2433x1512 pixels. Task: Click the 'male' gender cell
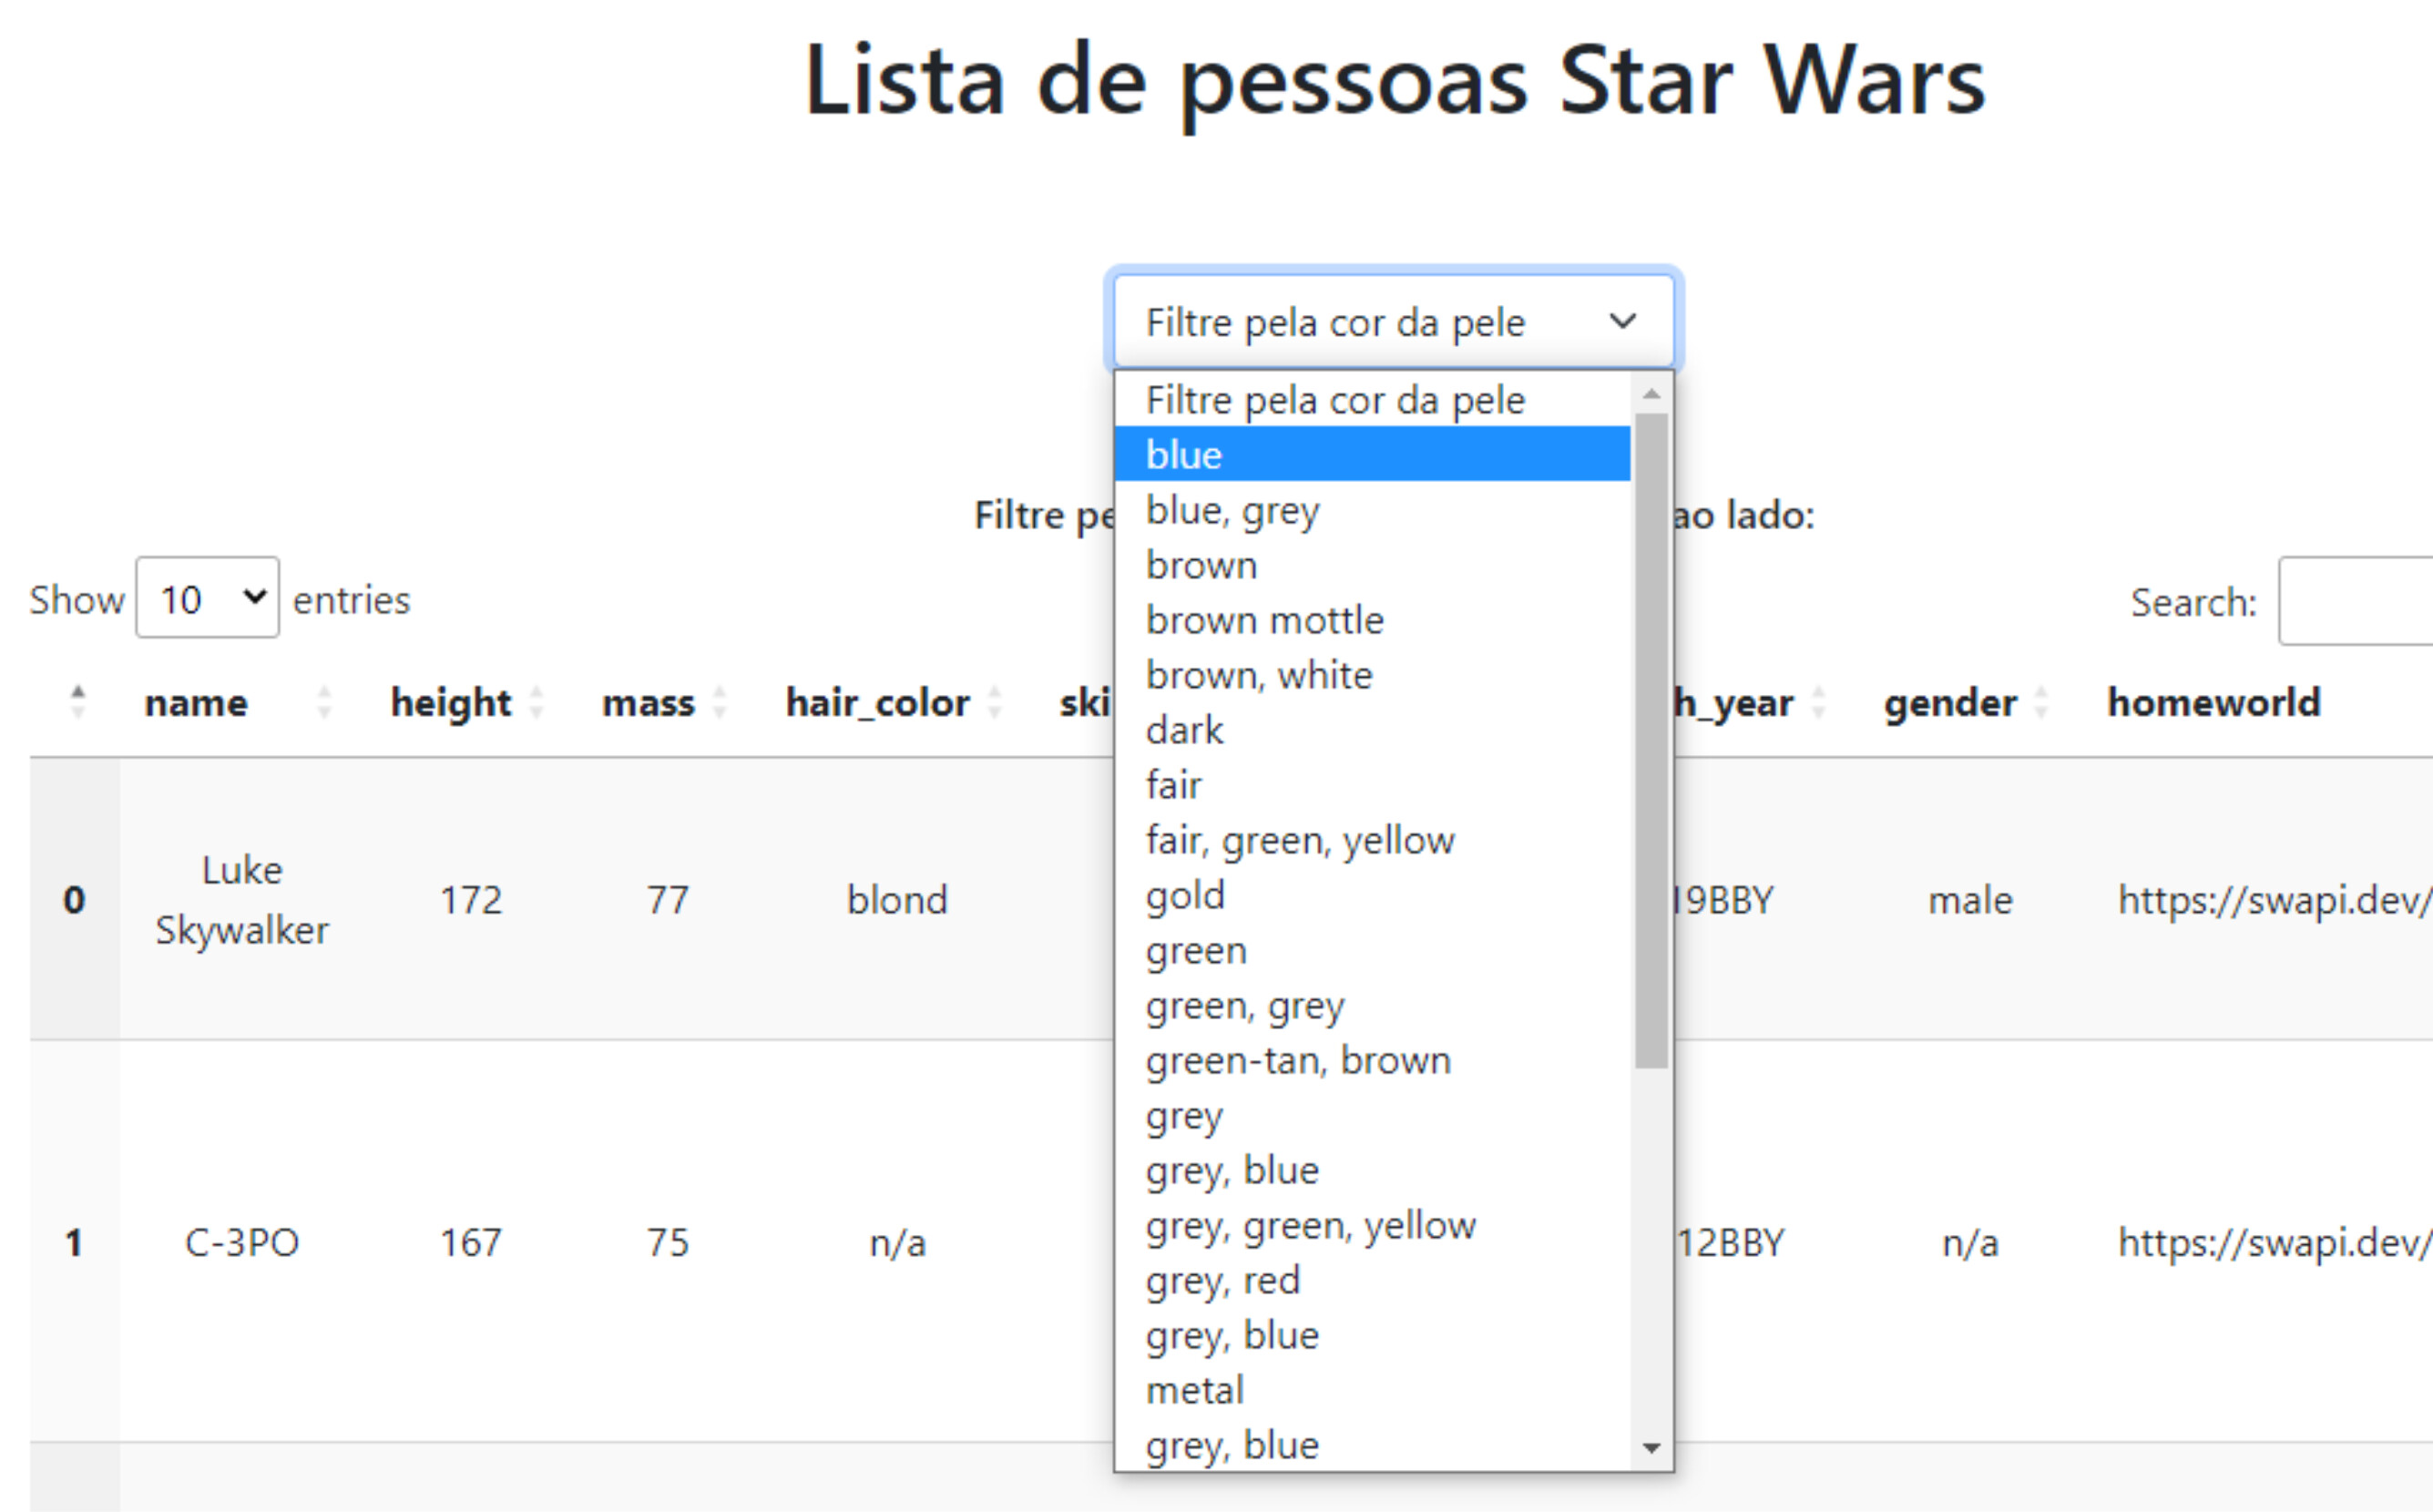pos(1970,900)
